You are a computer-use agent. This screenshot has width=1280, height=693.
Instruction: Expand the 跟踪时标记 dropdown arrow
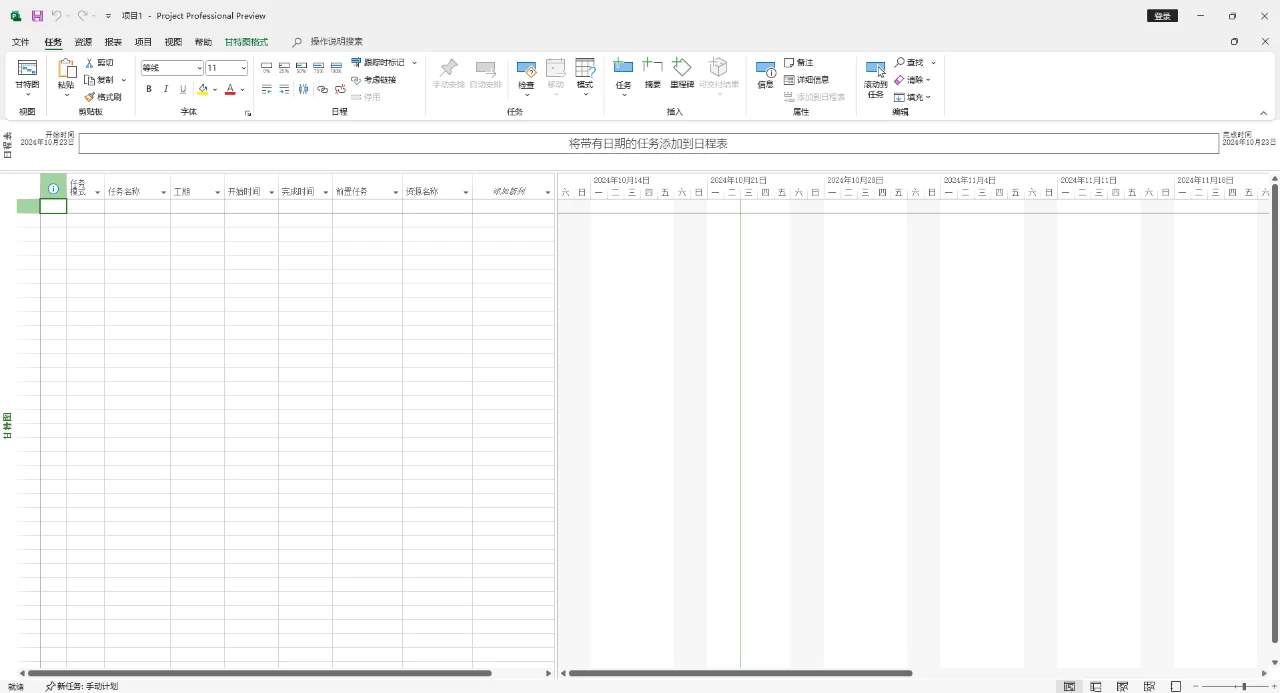pyautogui.click(x=414, y=63)
